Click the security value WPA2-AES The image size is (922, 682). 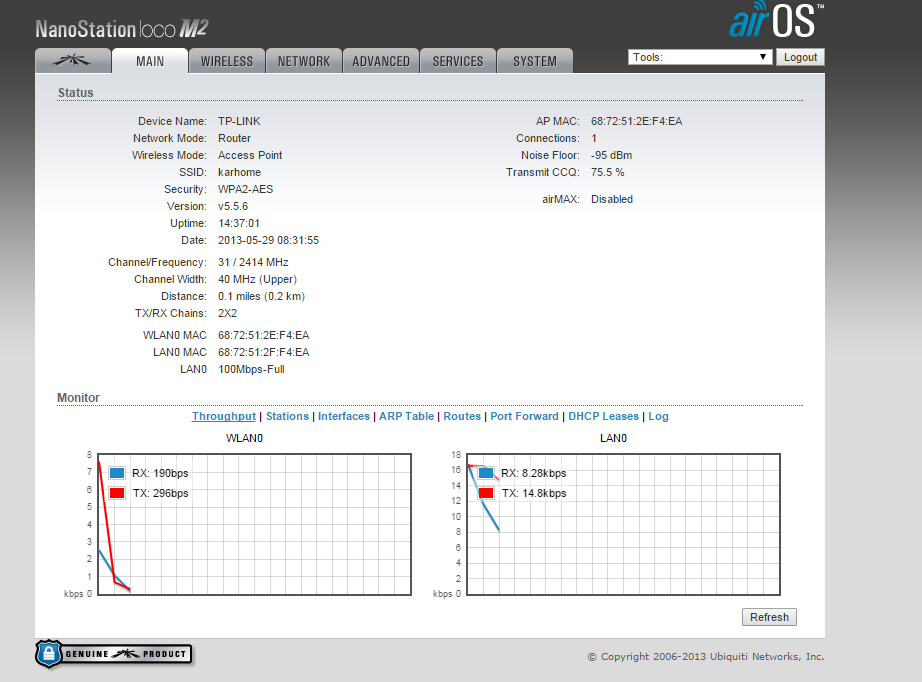point(245,189)
